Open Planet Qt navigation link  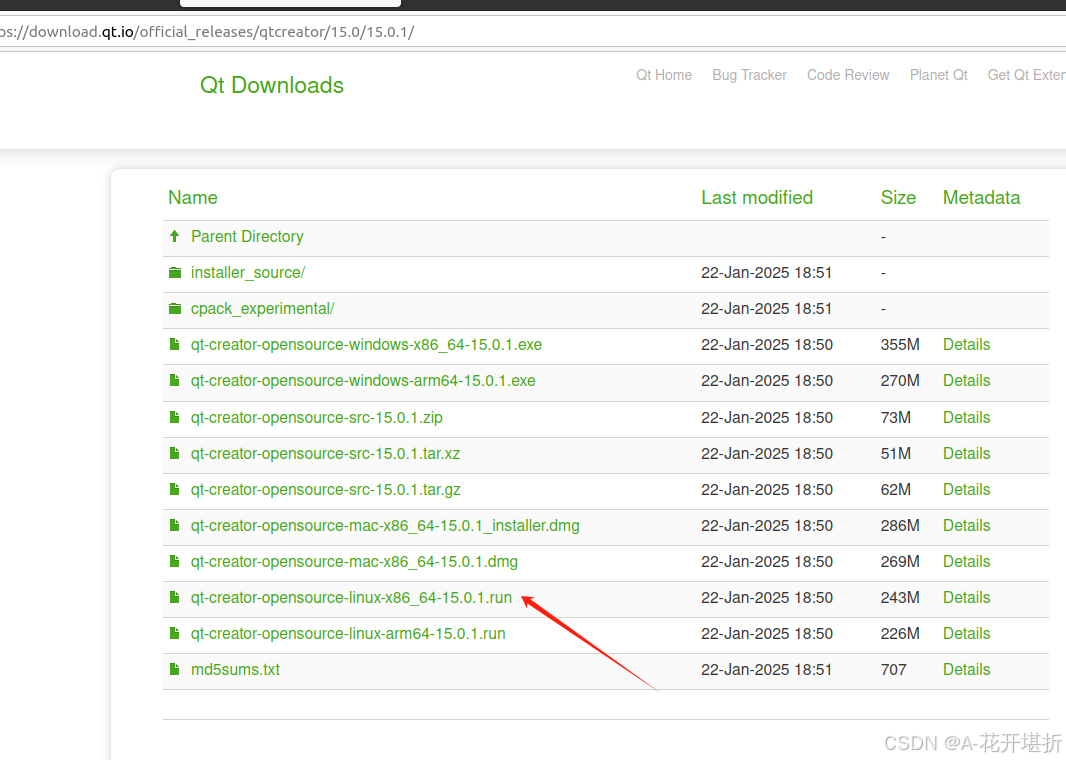coord(938,75)
